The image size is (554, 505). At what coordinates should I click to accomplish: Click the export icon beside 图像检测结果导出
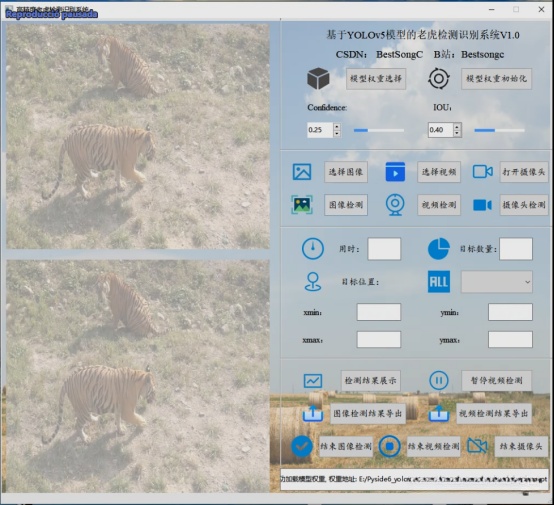point(313,413)
